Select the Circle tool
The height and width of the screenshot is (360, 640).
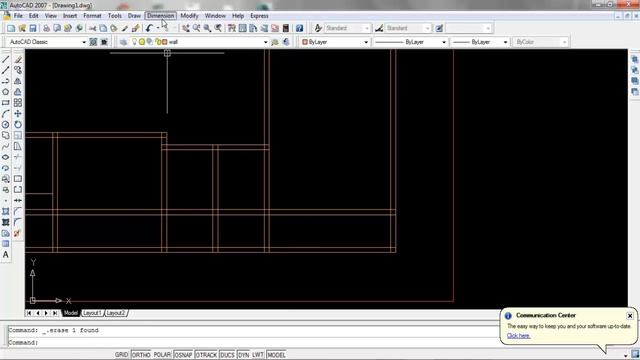click(6, 124)
